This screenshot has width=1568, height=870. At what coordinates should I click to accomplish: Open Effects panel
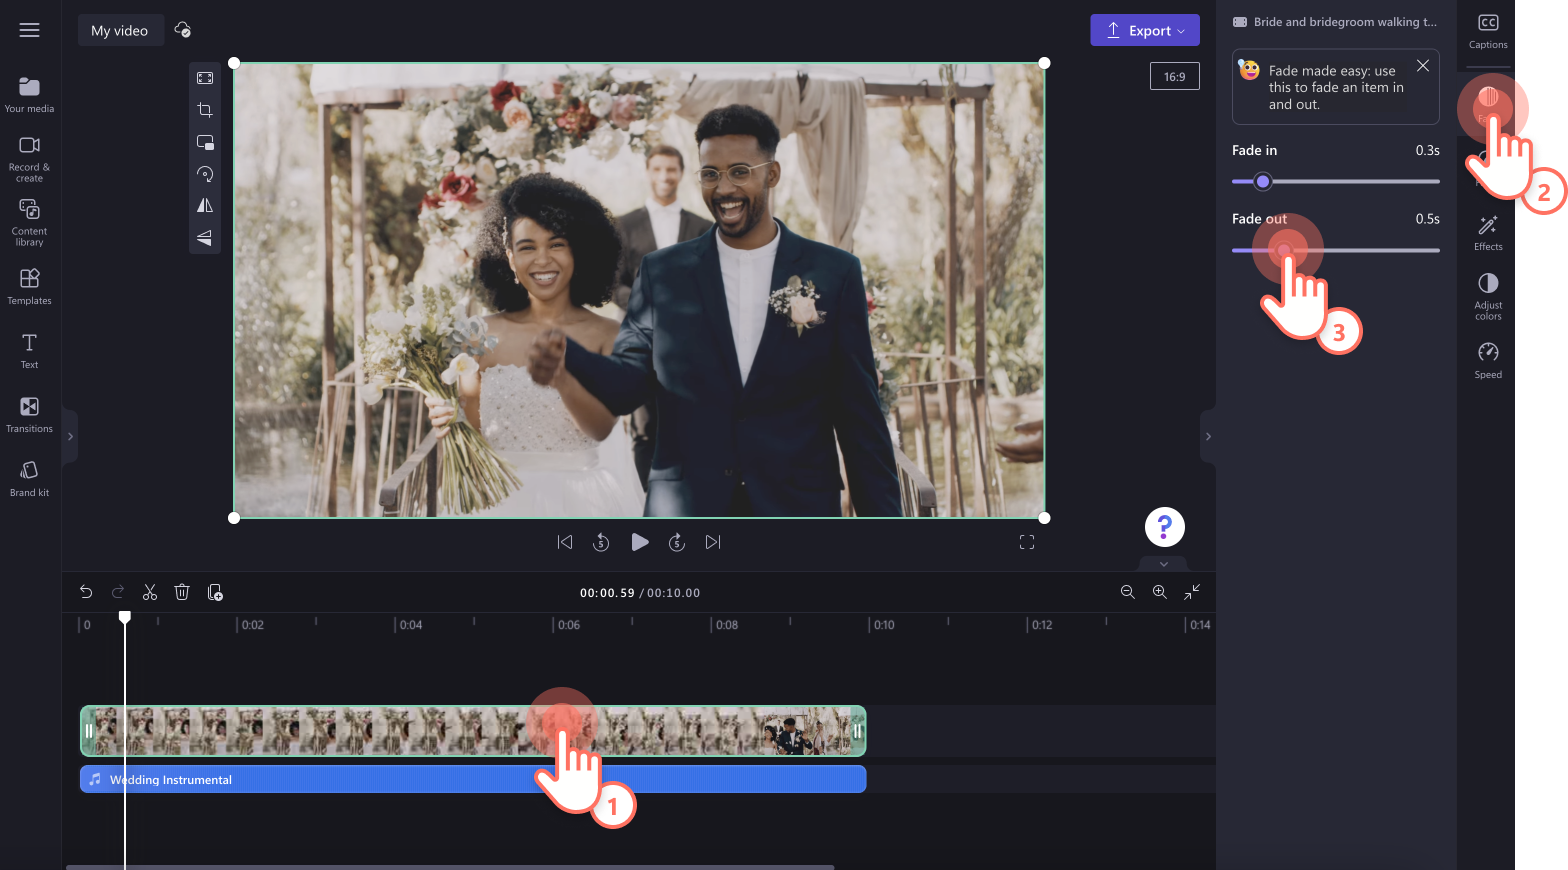(x=1488, y=233)
